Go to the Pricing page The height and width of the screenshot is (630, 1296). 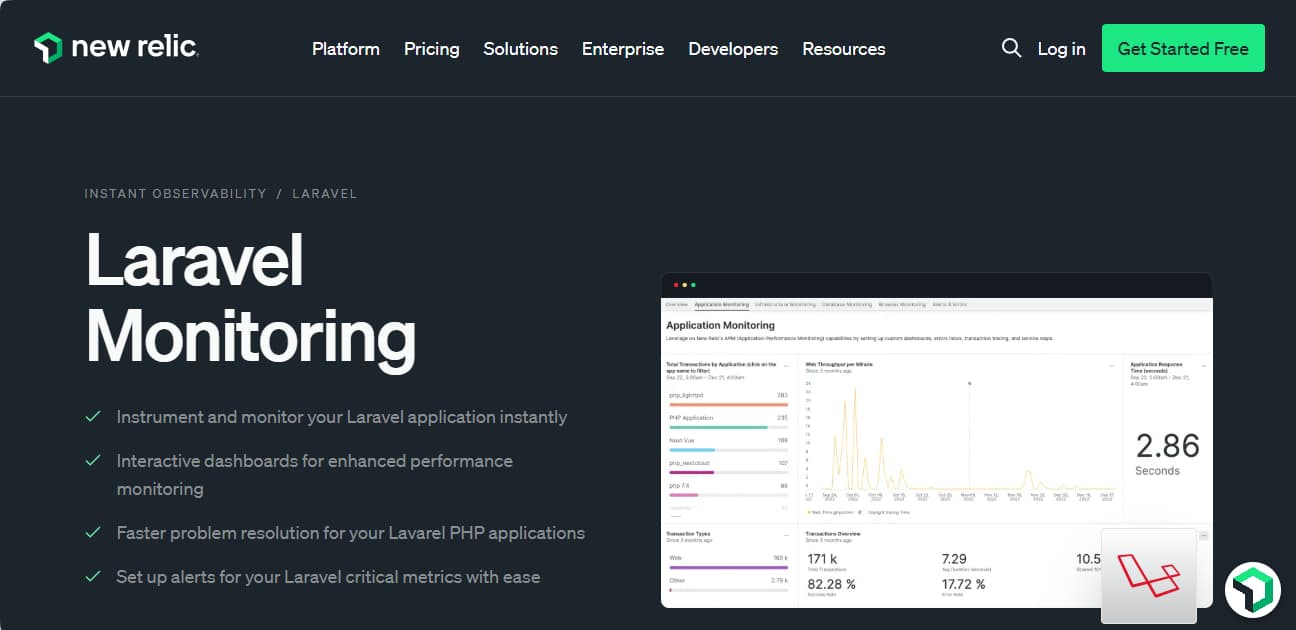click(x=431, y=49)
